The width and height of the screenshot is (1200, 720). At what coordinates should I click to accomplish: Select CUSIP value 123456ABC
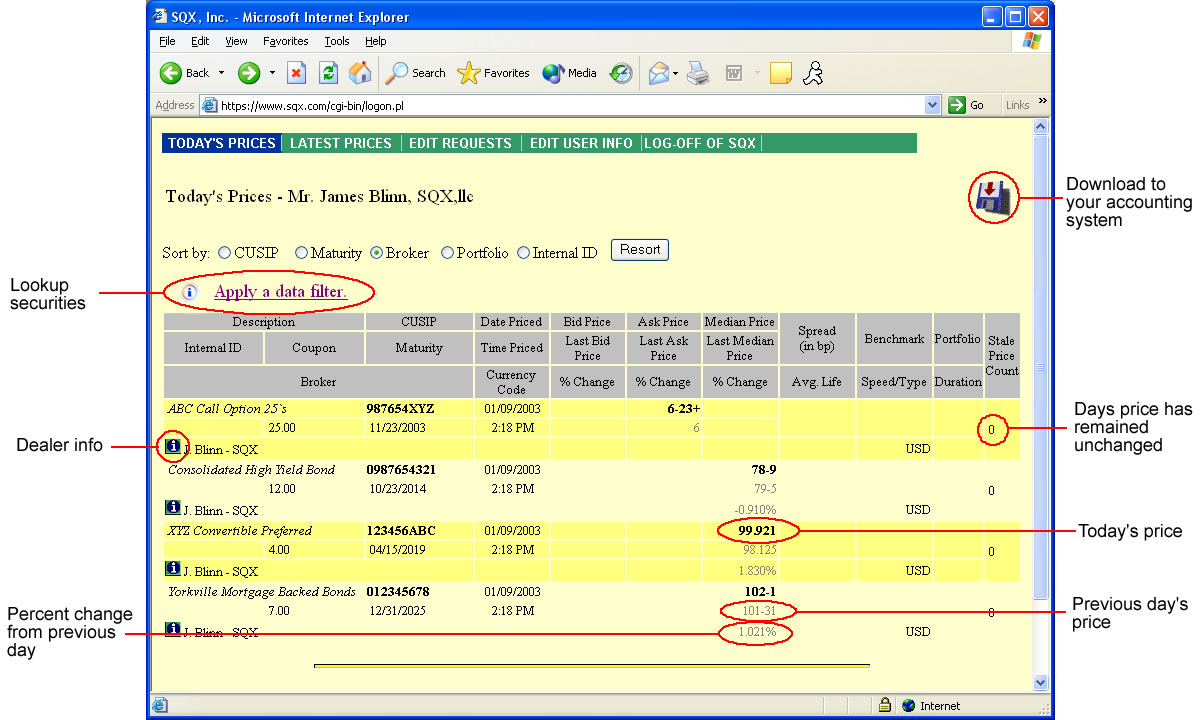point(402,531)
